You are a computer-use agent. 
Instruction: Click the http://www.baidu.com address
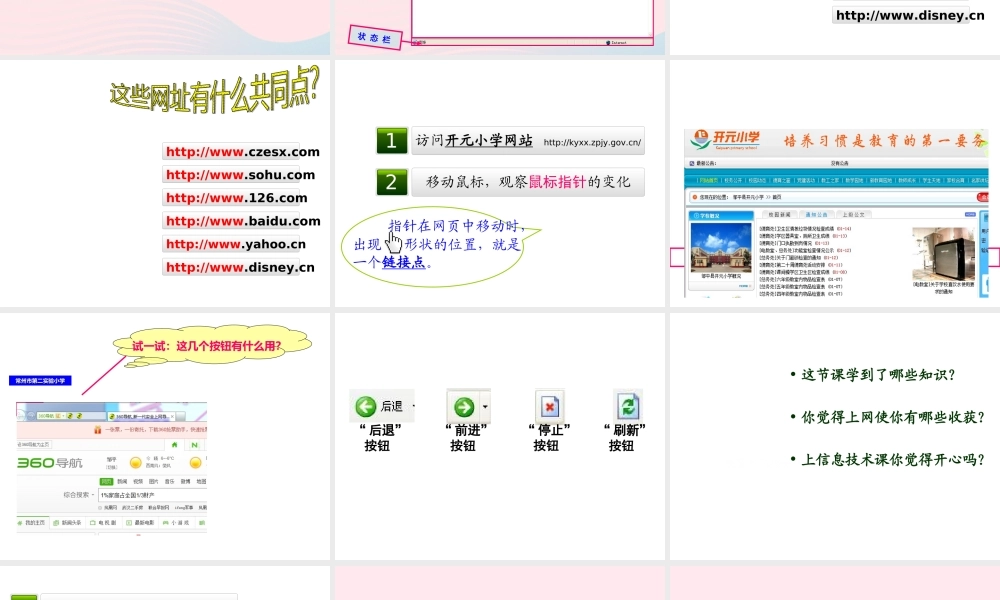(x=243, y=221)
